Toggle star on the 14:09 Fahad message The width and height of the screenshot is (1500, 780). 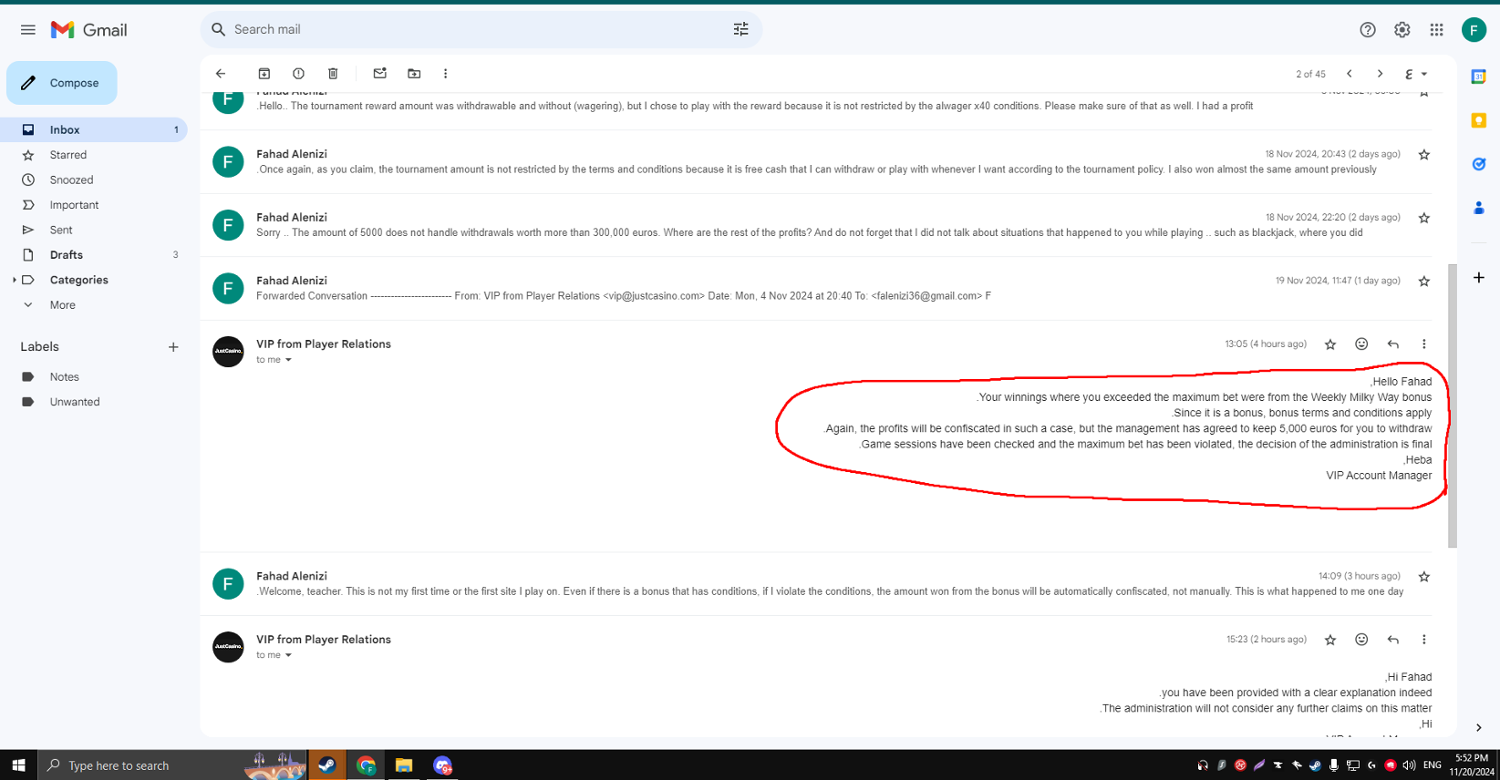pyautogui.click(x=1424, y=577)
